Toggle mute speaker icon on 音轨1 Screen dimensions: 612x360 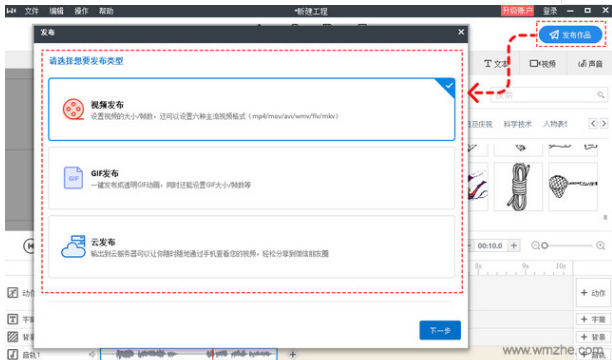92,355
